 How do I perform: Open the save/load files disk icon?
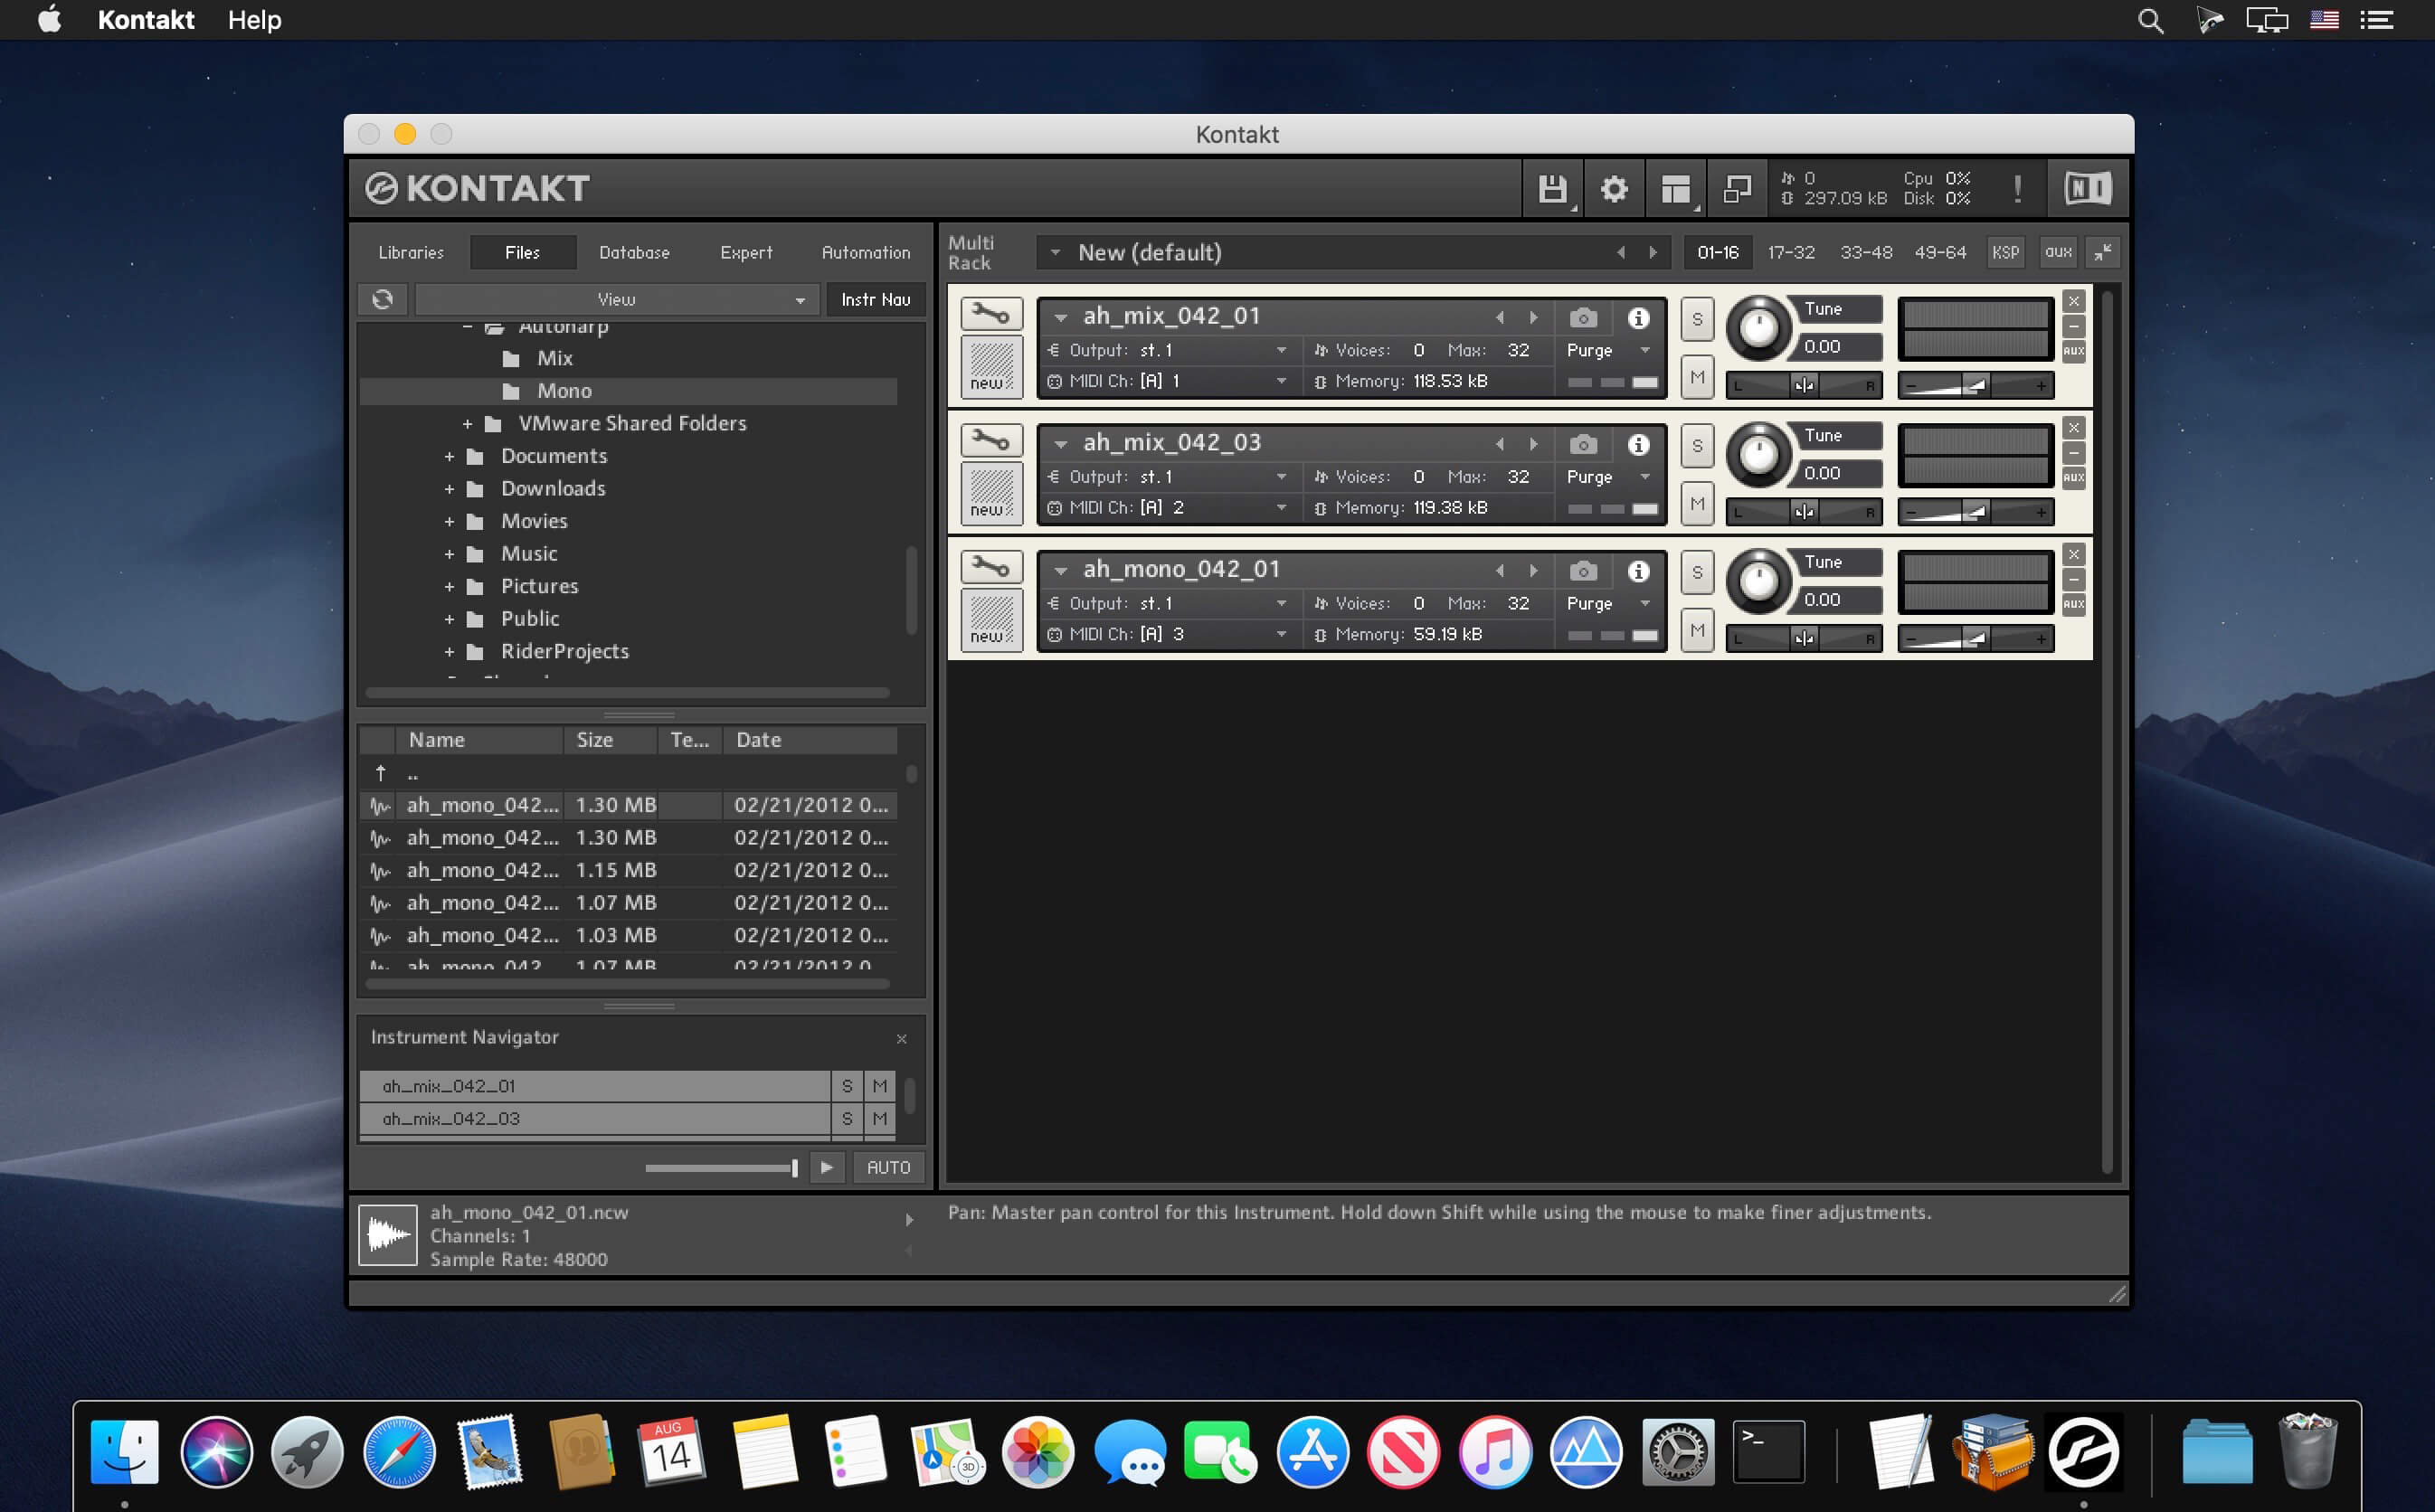pyautogui.click(x=1552, y=188)
